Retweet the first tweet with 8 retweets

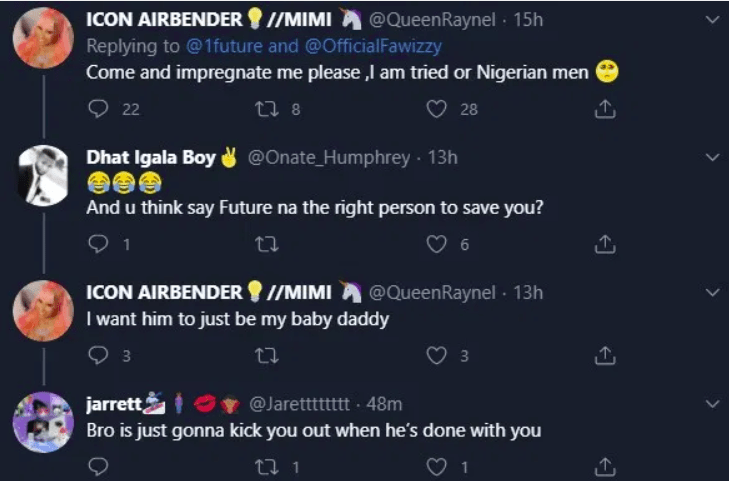pyautogui.click(x=267, y=109)
